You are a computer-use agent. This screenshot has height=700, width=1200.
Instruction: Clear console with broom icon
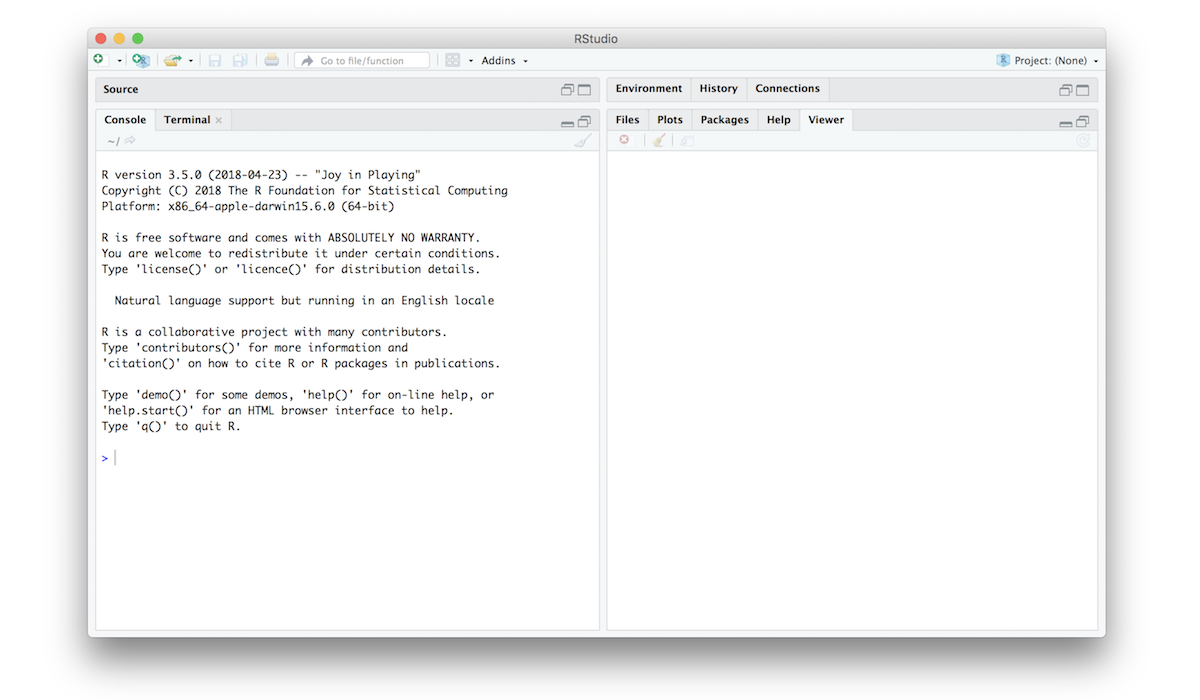582,141
